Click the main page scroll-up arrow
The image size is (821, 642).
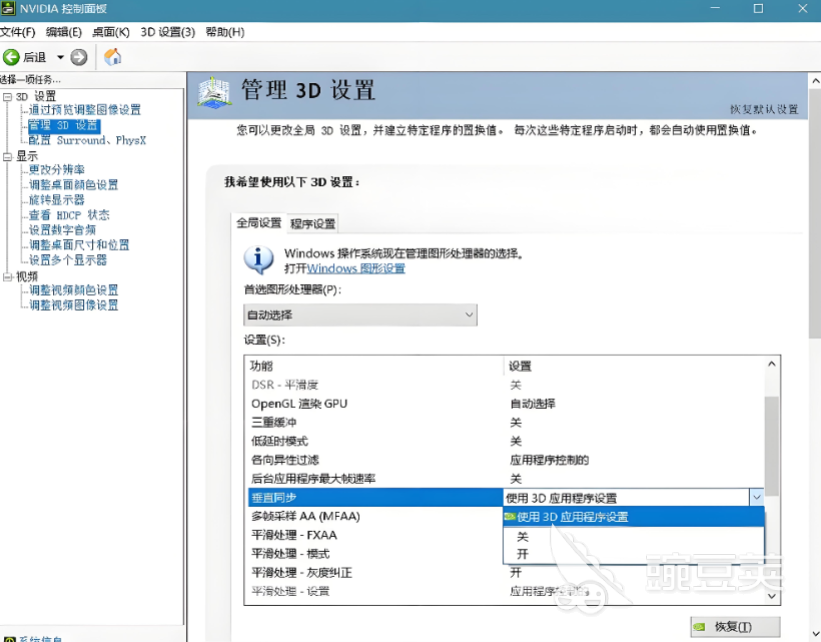tap(815, 81)
